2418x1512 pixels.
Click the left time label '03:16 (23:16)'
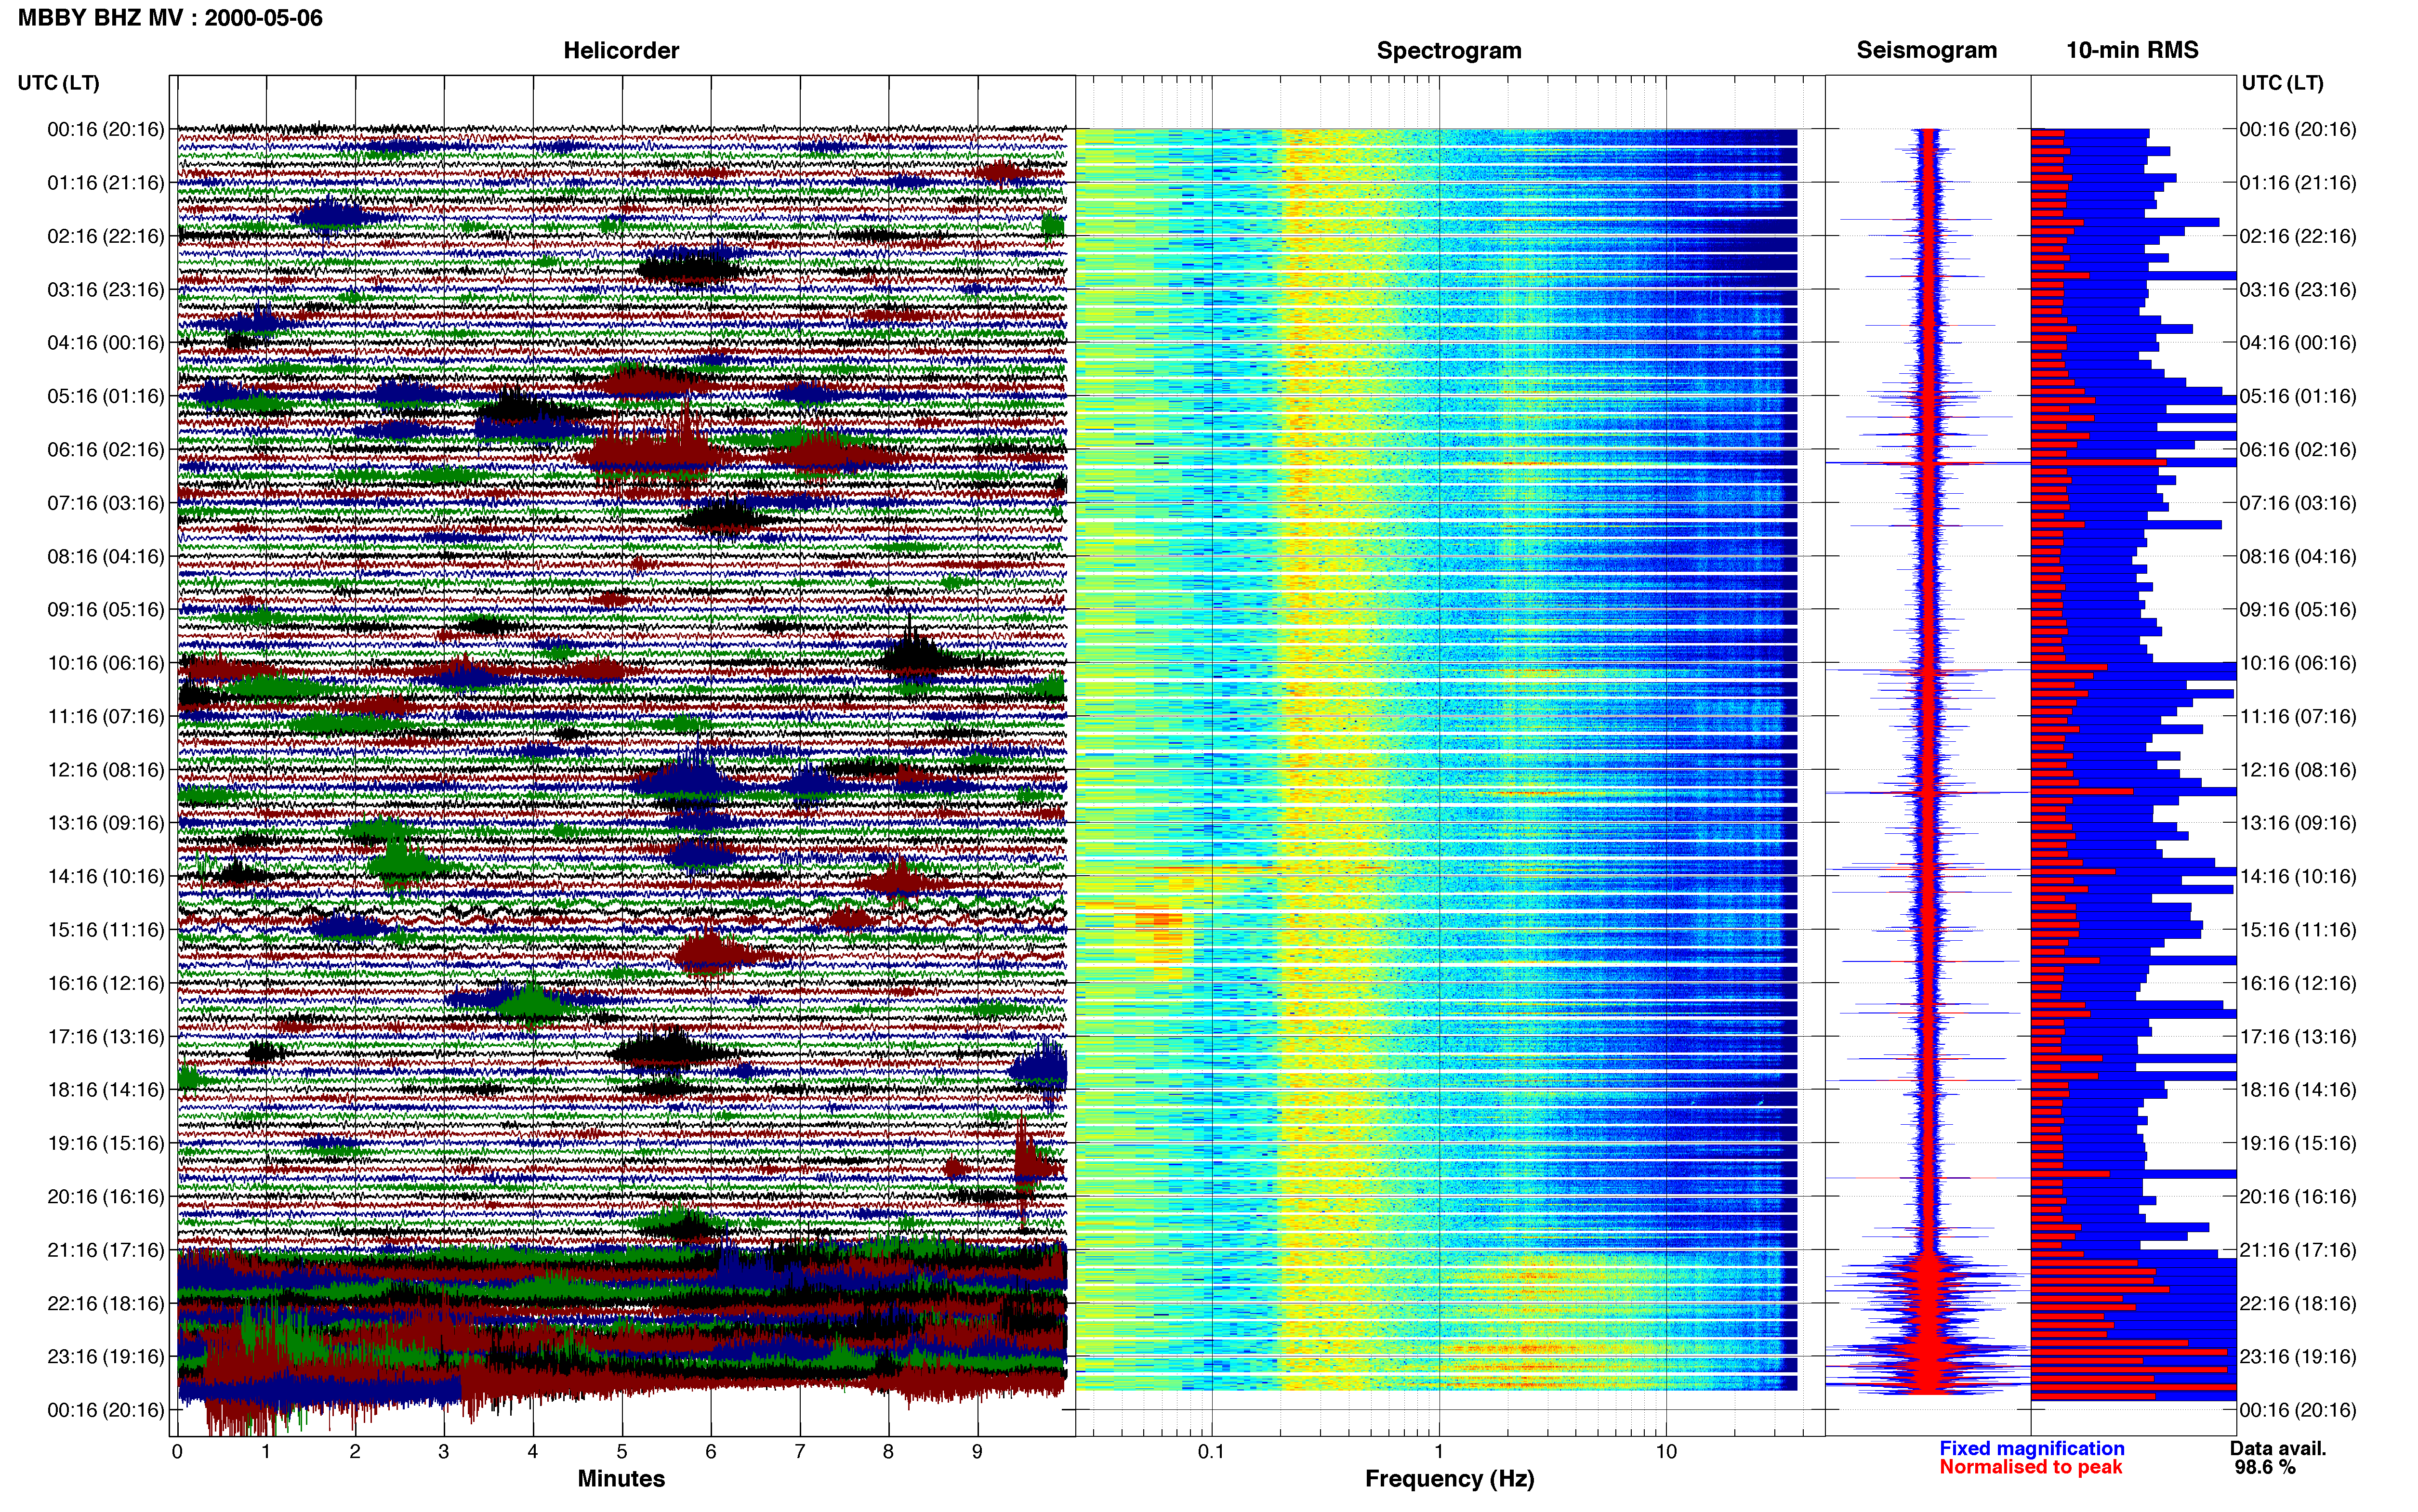point(106,290)
